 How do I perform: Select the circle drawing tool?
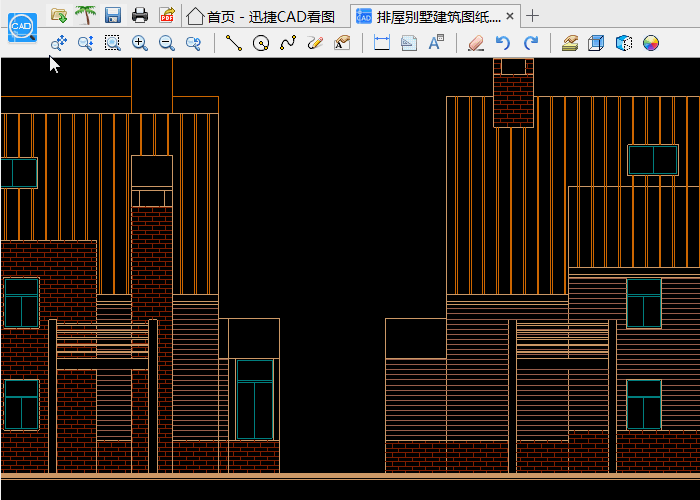[x=261, y=43]
